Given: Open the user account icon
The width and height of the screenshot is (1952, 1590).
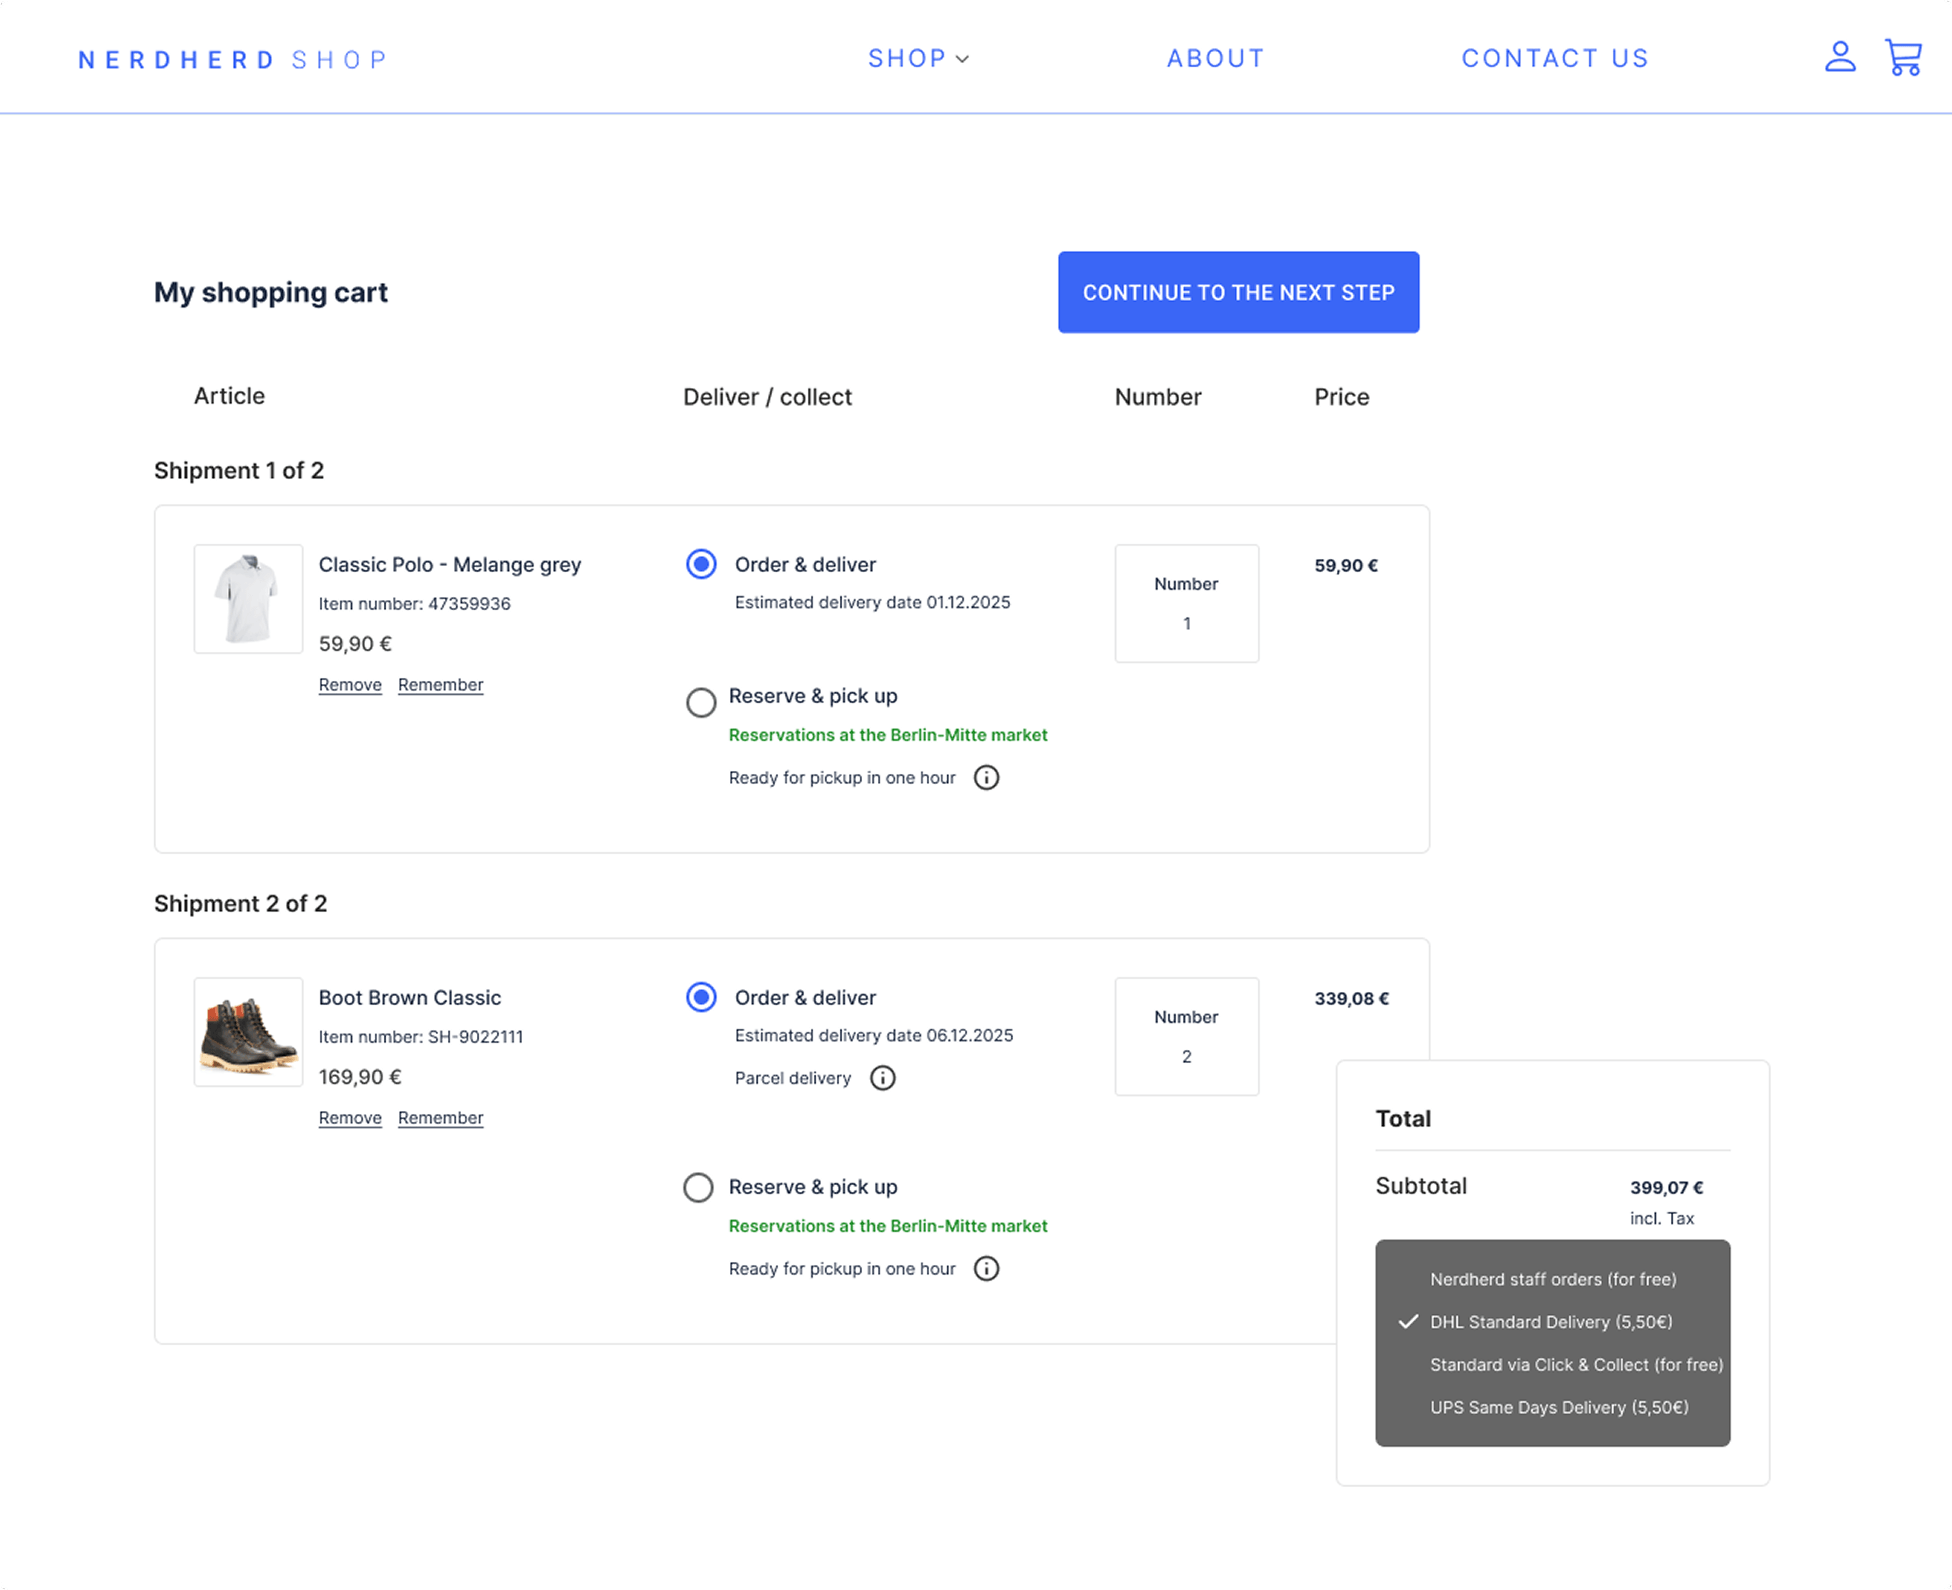Looking at the screenshot, I should click(1840, 58).
